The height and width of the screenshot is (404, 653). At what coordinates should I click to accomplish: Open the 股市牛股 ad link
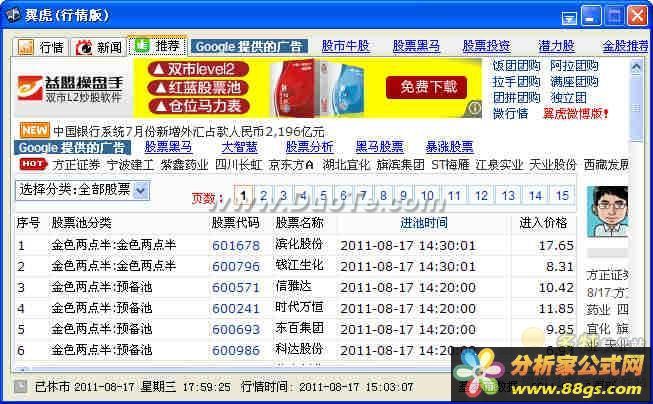[x=345, y=46]
